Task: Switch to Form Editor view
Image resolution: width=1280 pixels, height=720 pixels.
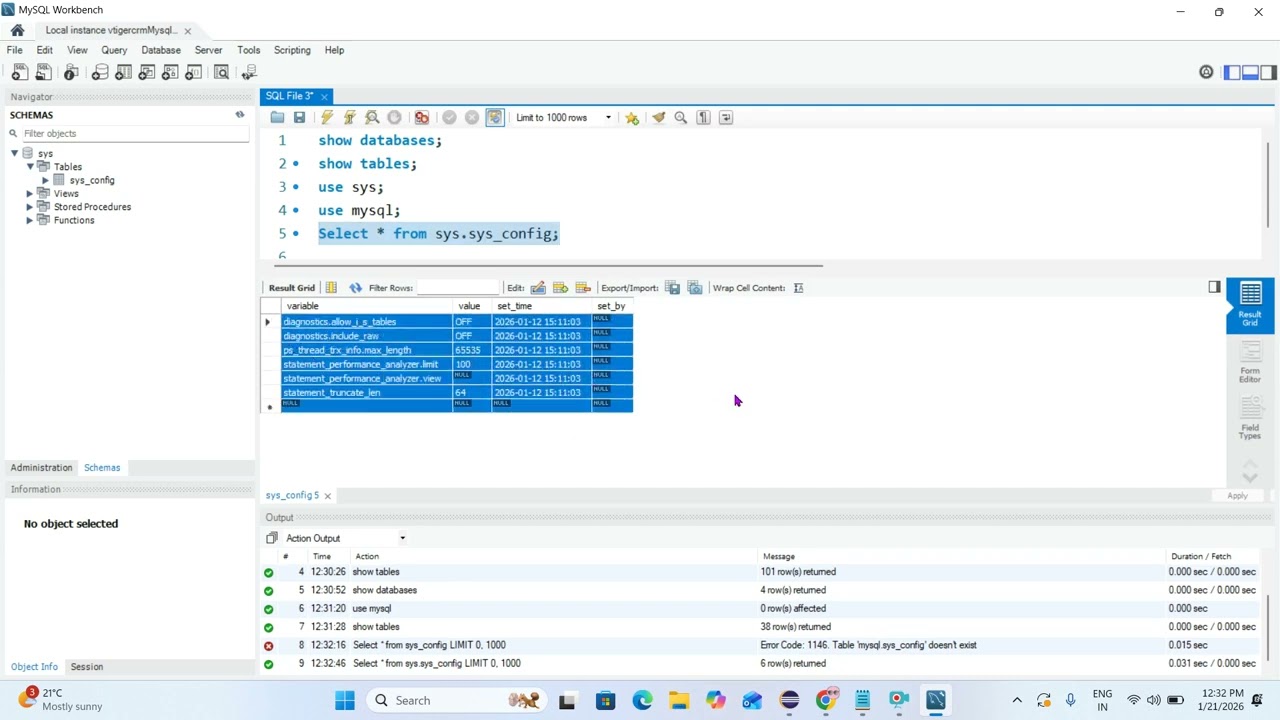Action: 1250,362
